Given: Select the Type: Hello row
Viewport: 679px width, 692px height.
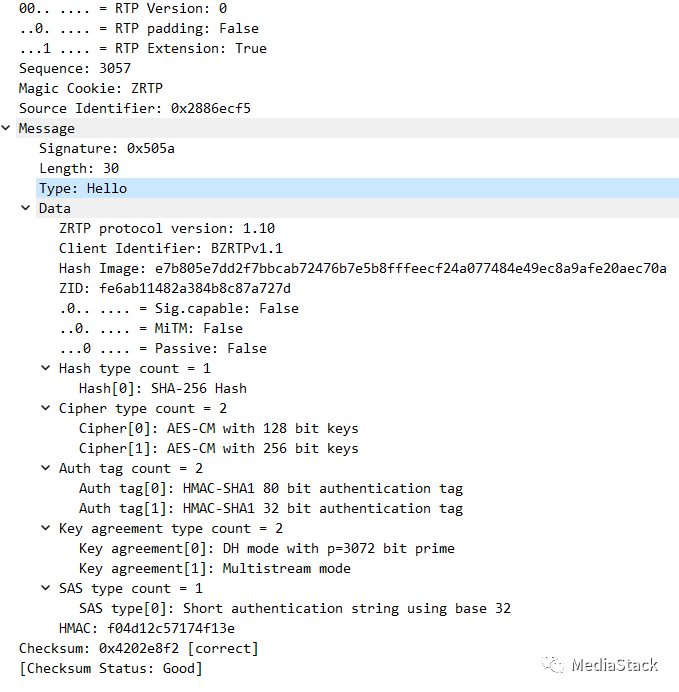Looking at the screenshot, I should point(83,188).
